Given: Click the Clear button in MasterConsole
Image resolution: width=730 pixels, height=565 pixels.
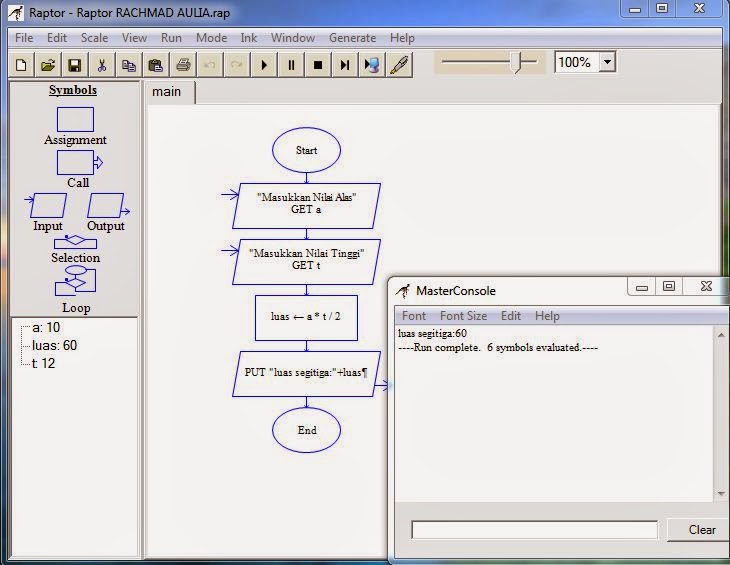Looking at the screenshot, I should pos(701,530).
